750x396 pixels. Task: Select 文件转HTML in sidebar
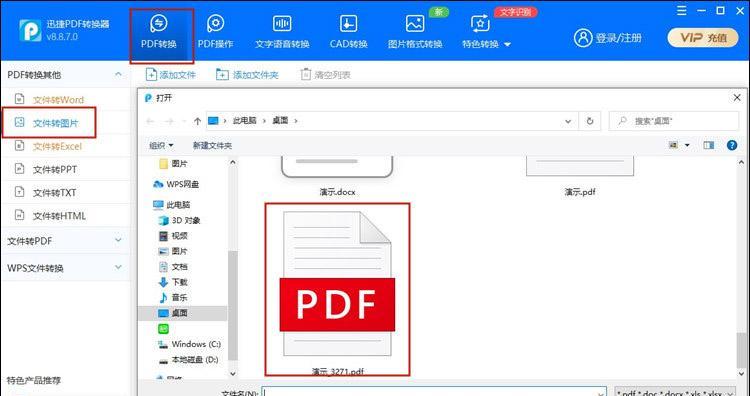click(59, 216)
